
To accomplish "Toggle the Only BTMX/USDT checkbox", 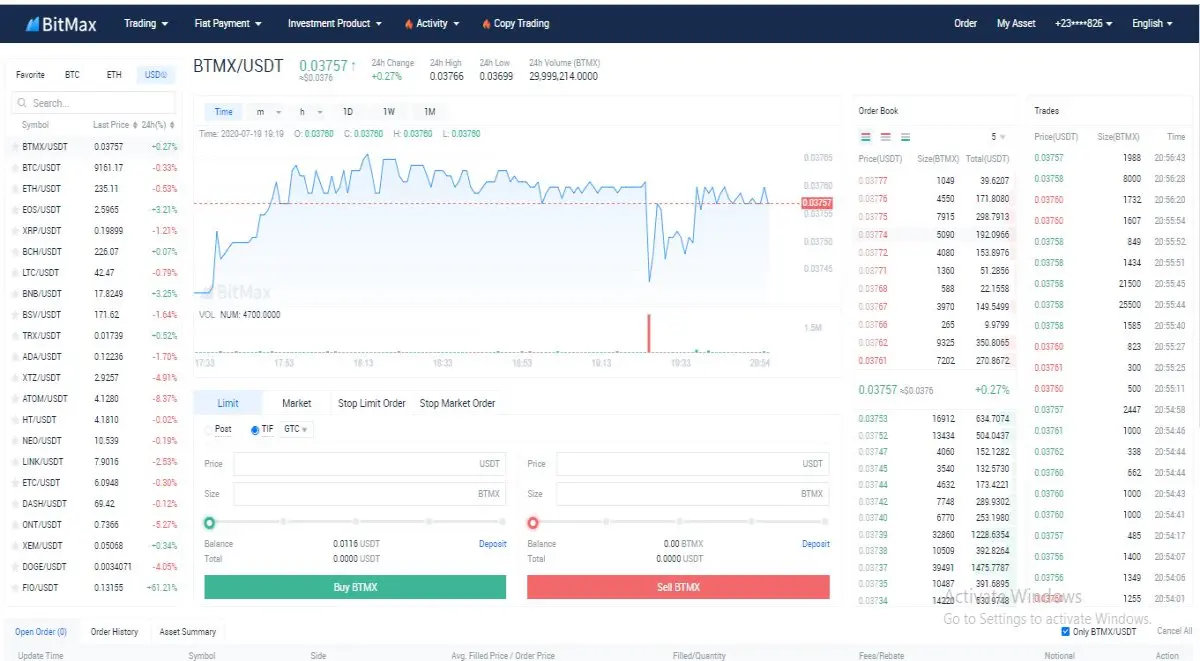I will coord(1065,631).
